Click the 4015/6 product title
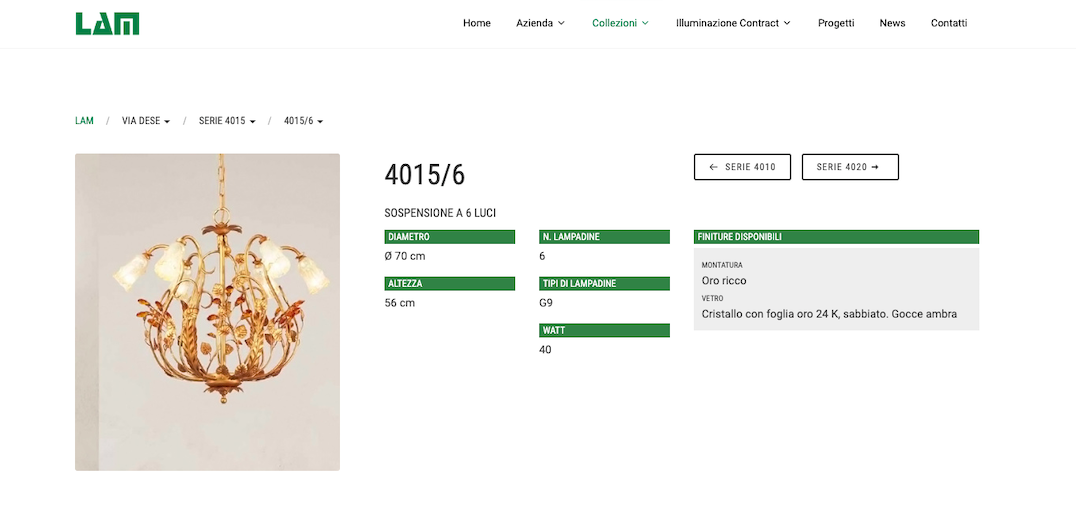Screen dimensions: 1076x521 425,175
